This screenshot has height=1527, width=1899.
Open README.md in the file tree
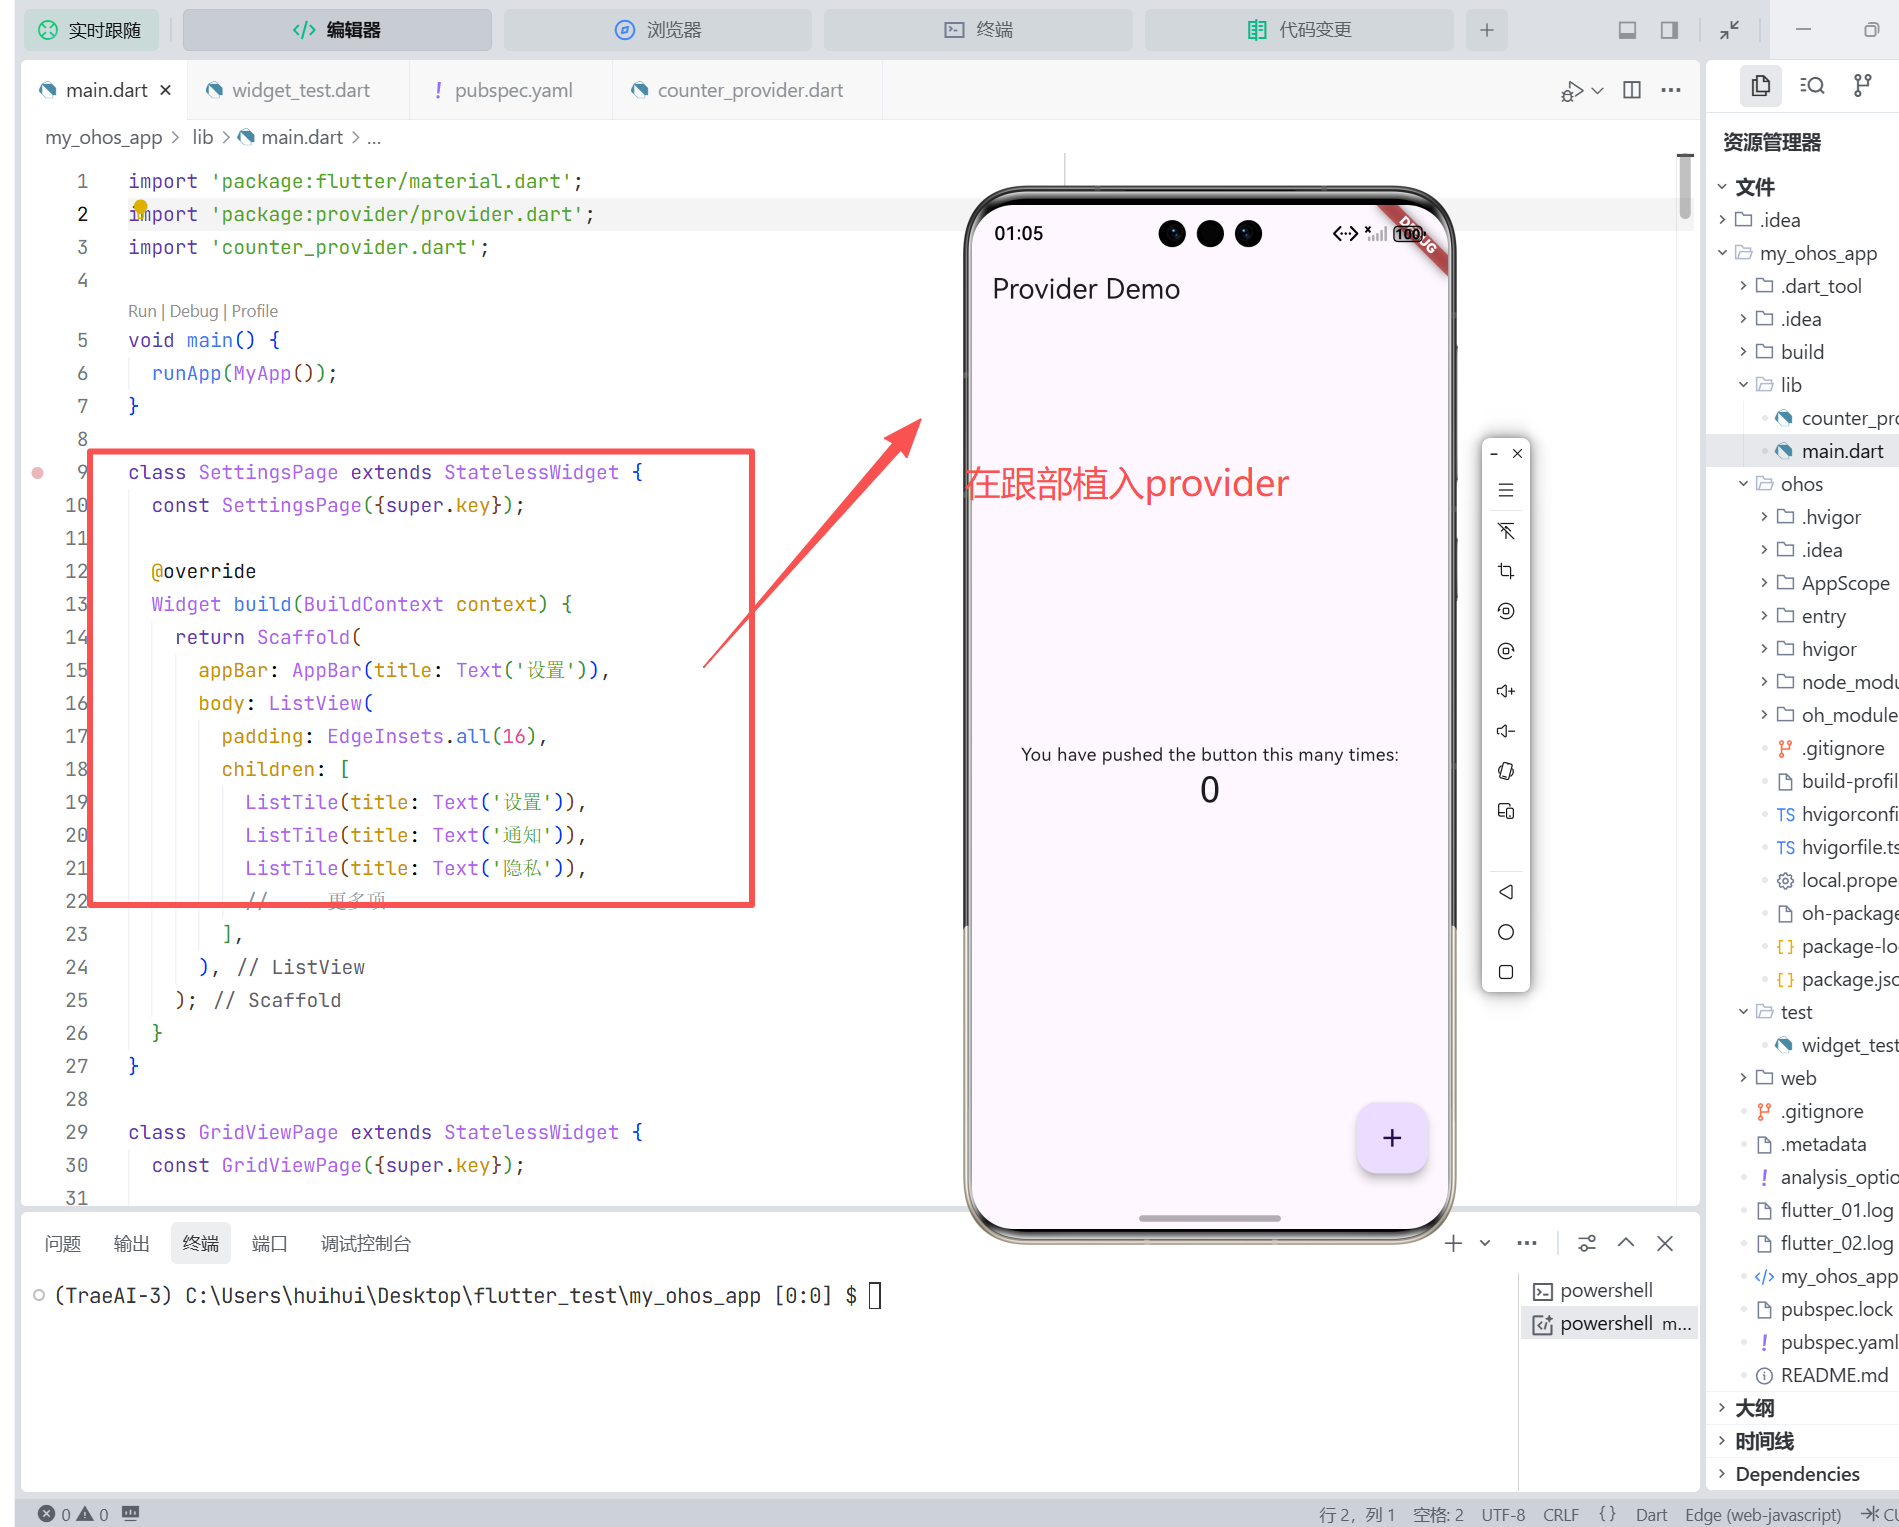tap(1834, 1375)
